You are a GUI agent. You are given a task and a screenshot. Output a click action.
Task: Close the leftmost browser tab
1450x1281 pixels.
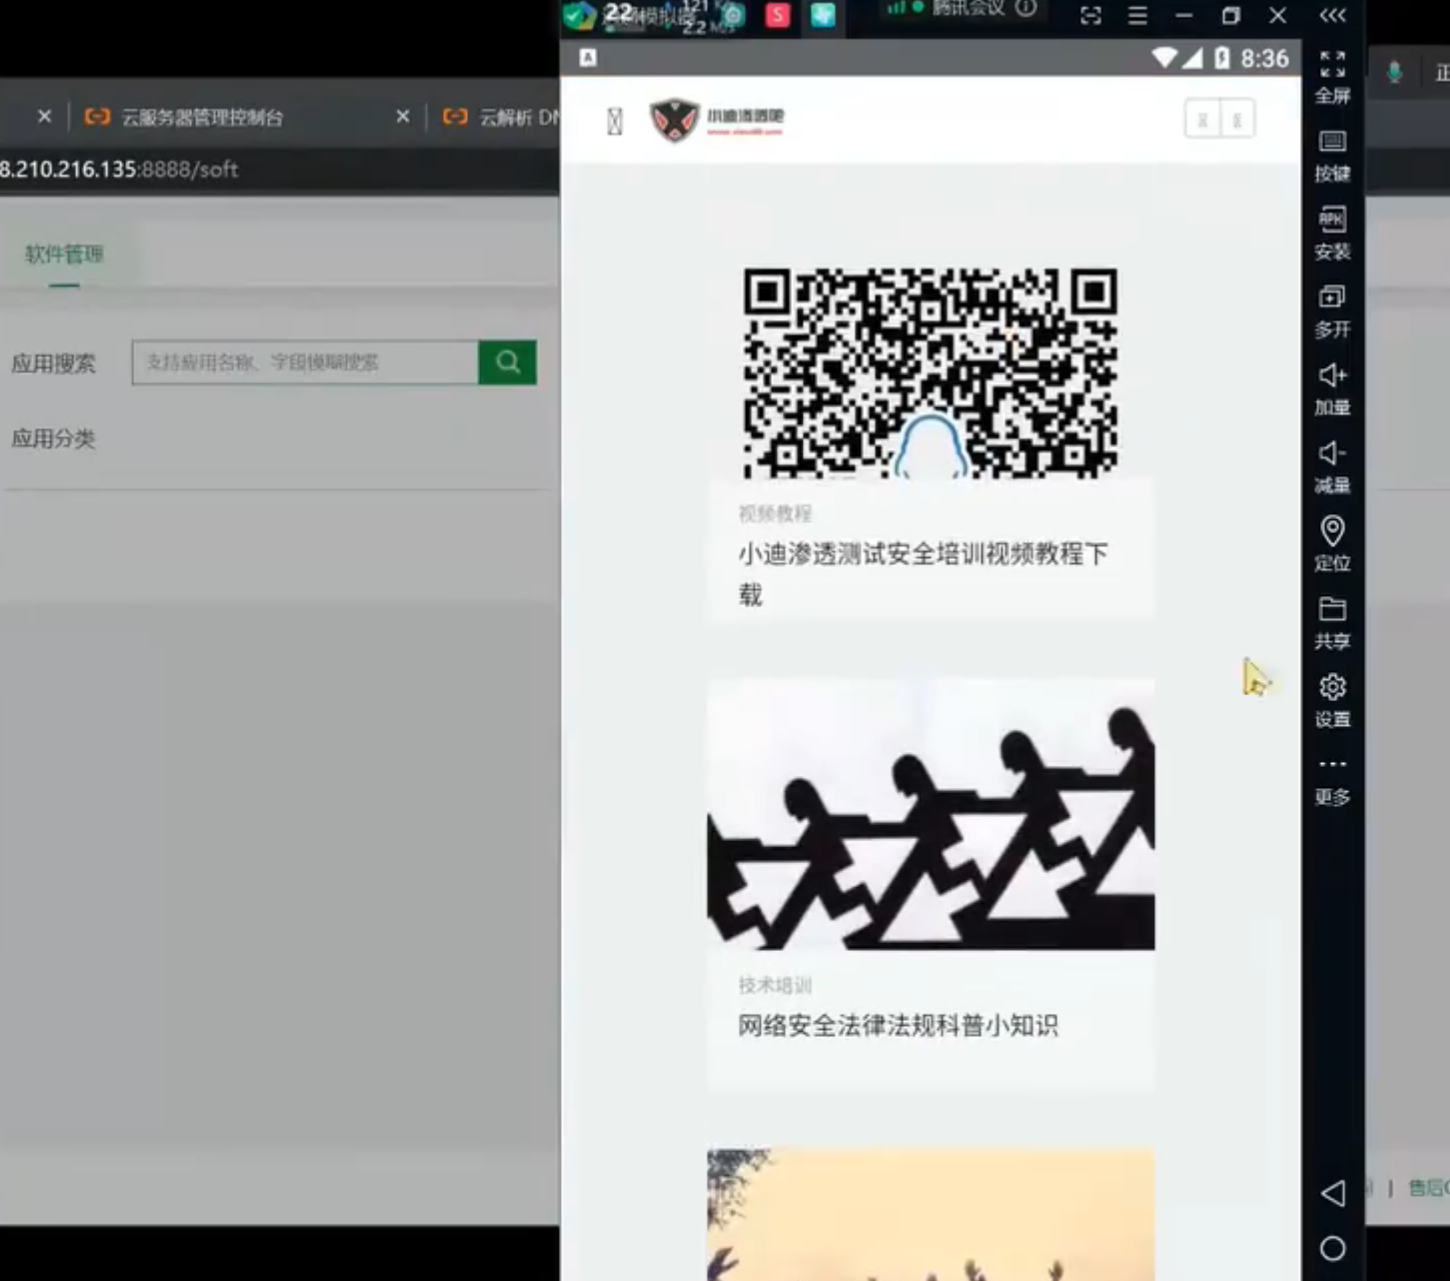44,116
